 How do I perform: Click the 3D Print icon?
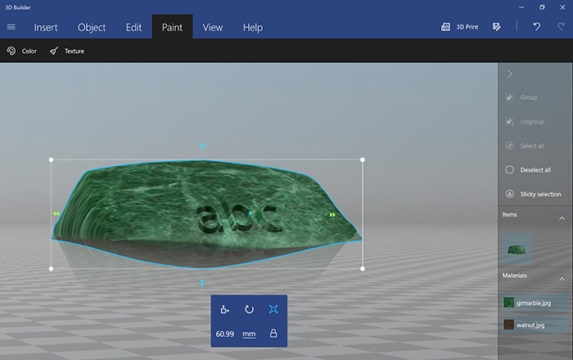[445, 27]
